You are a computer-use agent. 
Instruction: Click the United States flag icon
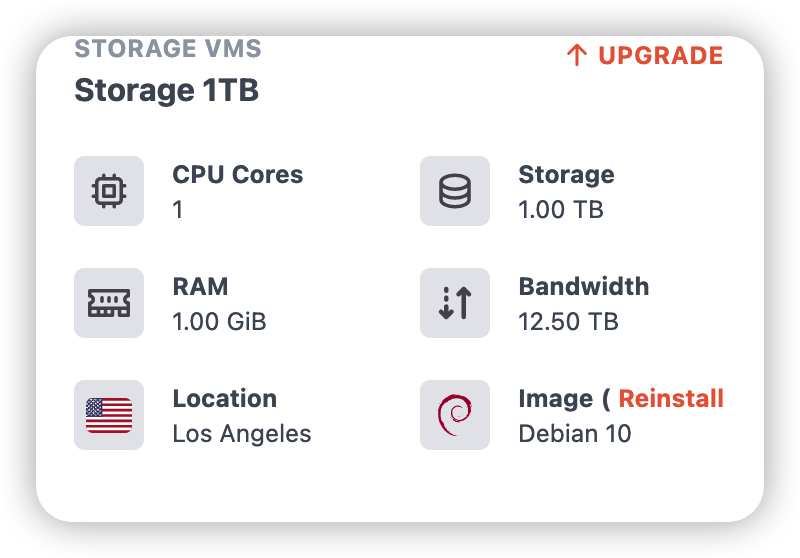pos(109,415)
